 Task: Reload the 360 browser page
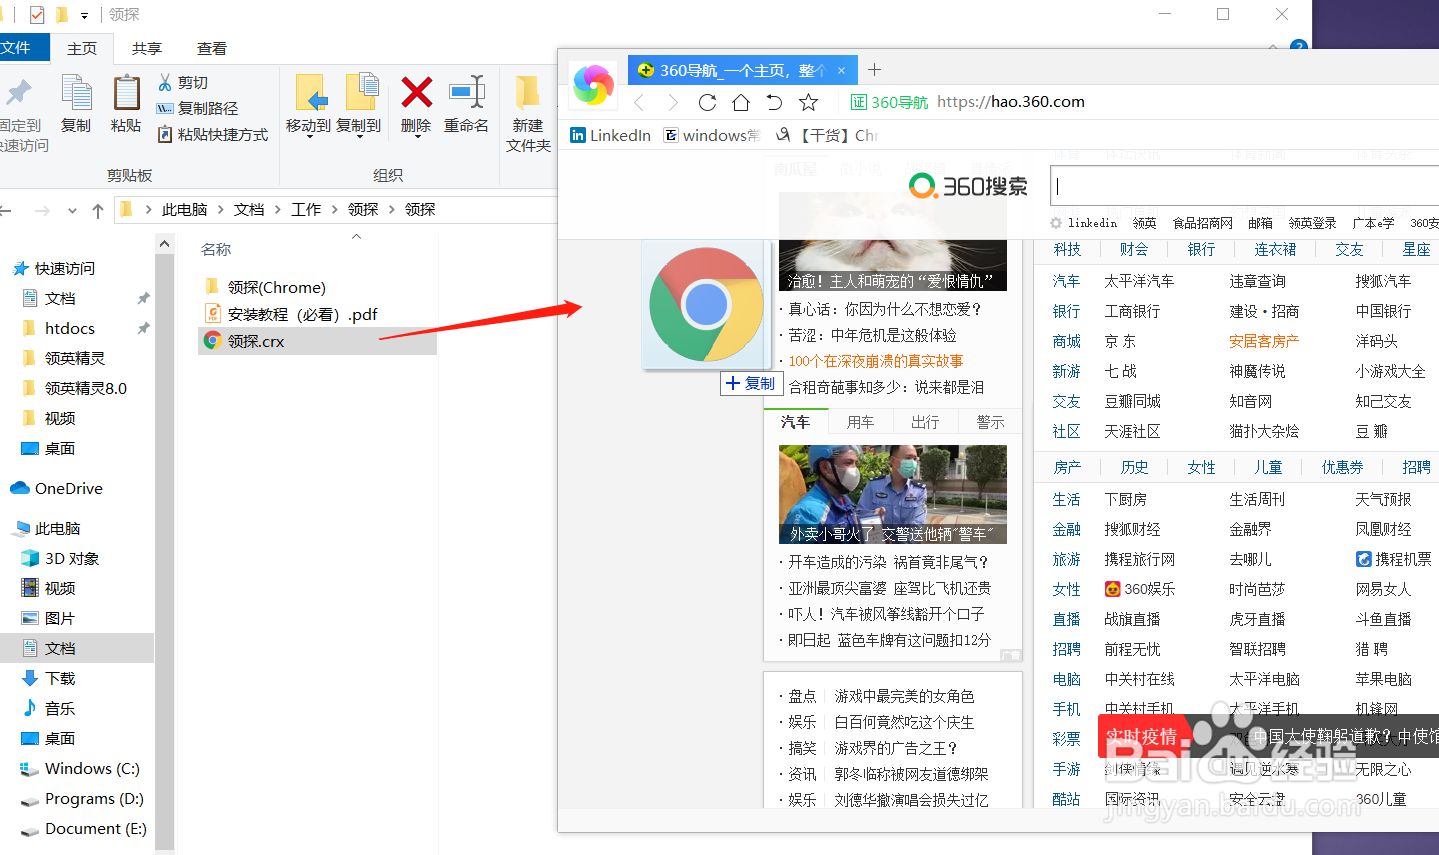pos(707,102)
